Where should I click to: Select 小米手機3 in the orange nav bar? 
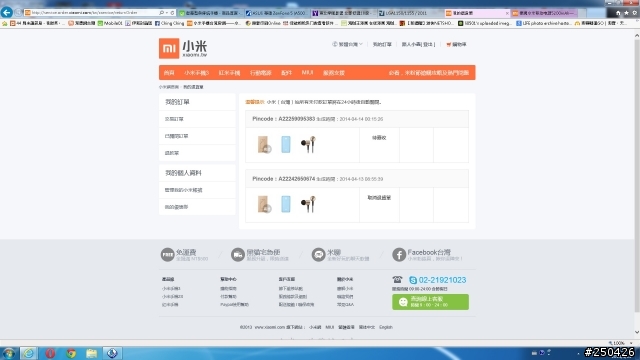pos(196,73)
